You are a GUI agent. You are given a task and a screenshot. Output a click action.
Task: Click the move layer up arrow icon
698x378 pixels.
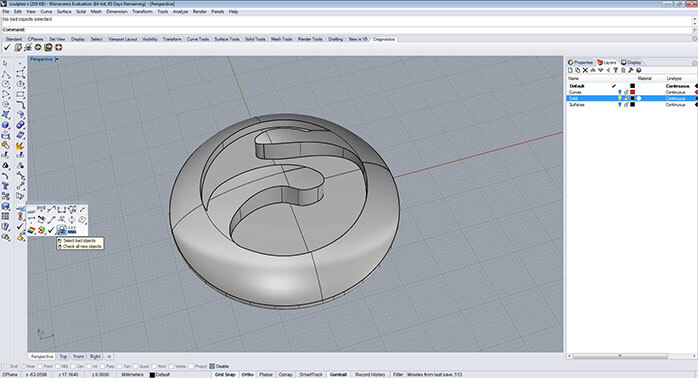point(593,70)
